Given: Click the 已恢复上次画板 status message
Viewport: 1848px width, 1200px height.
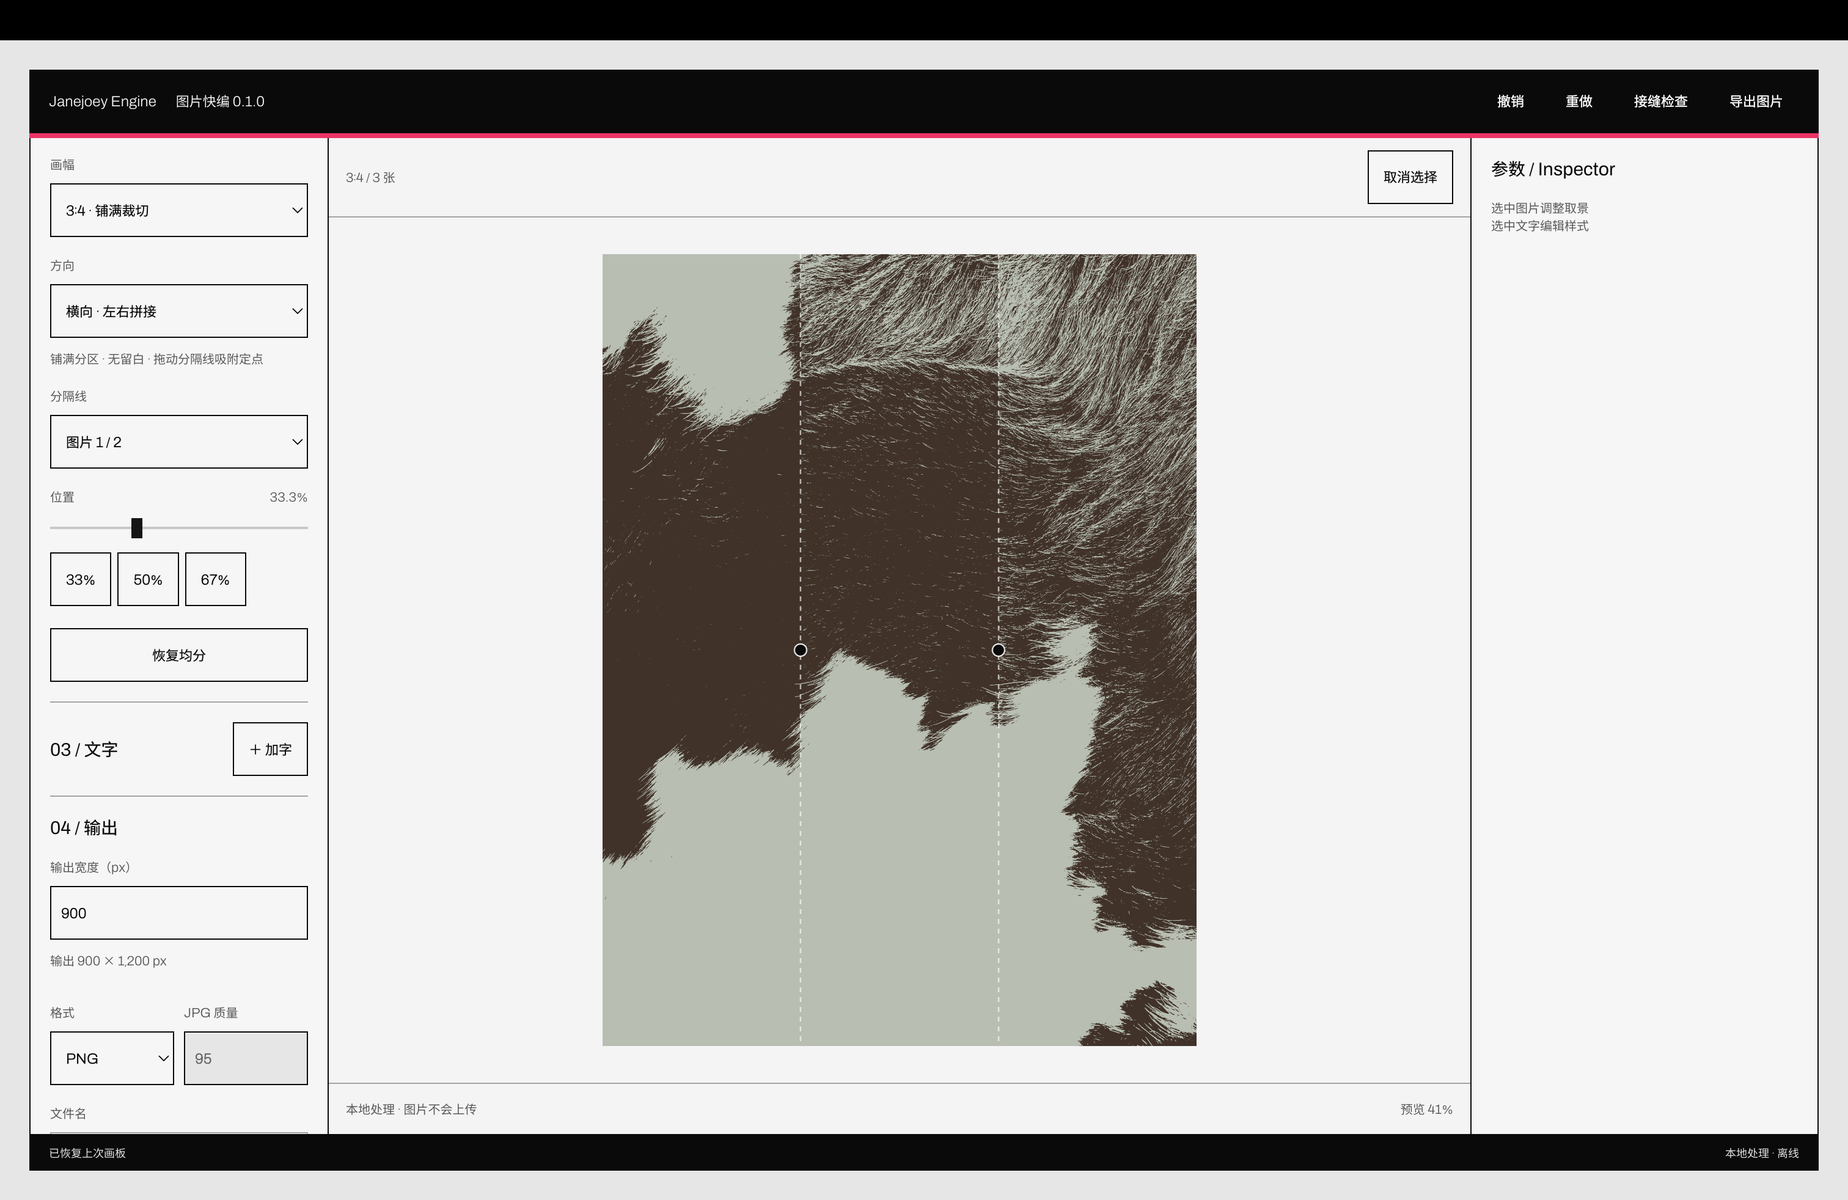Looking at the screenshot, I should tap(88, 1153).
